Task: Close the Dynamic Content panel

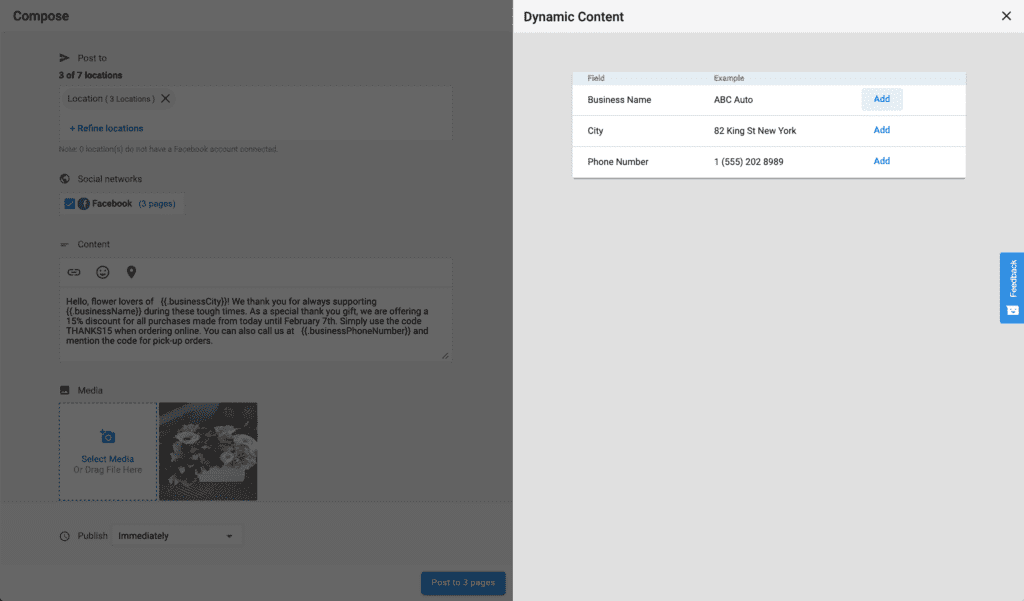Action: (x=1006, y=16)
